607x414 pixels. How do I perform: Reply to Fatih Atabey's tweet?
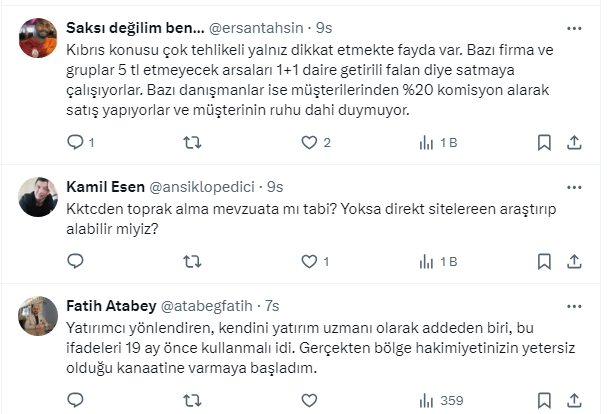click(x=75, y=400)
